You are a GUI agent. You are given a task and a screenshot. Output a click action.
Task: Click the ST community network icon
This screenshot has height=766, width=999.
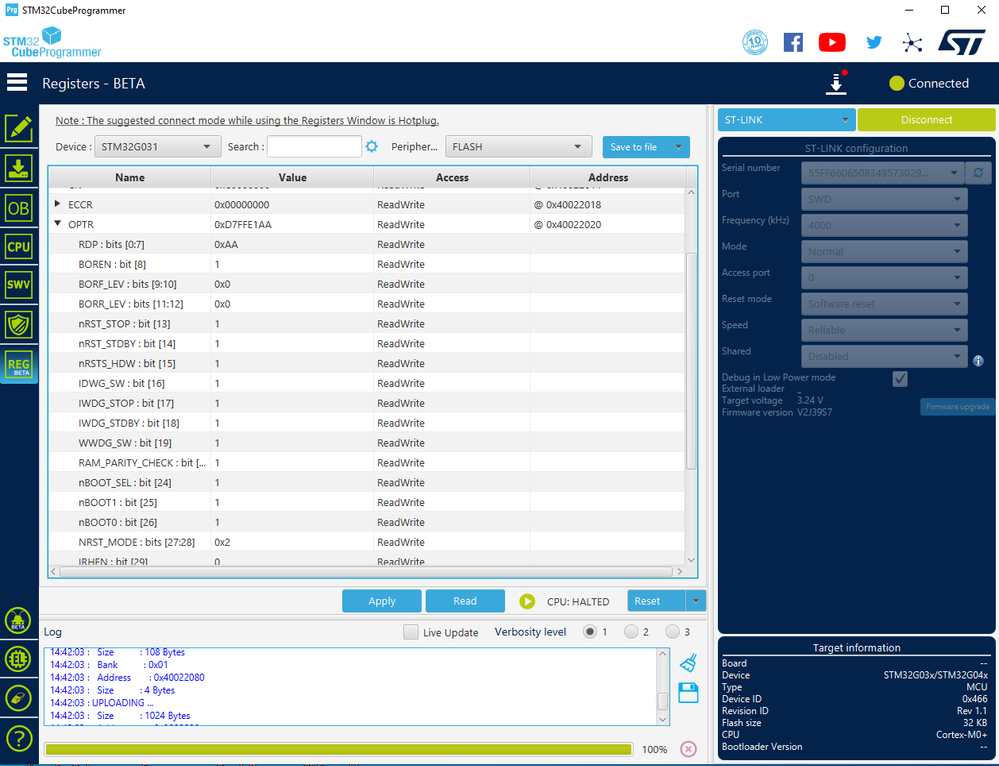tap(912, 43)
